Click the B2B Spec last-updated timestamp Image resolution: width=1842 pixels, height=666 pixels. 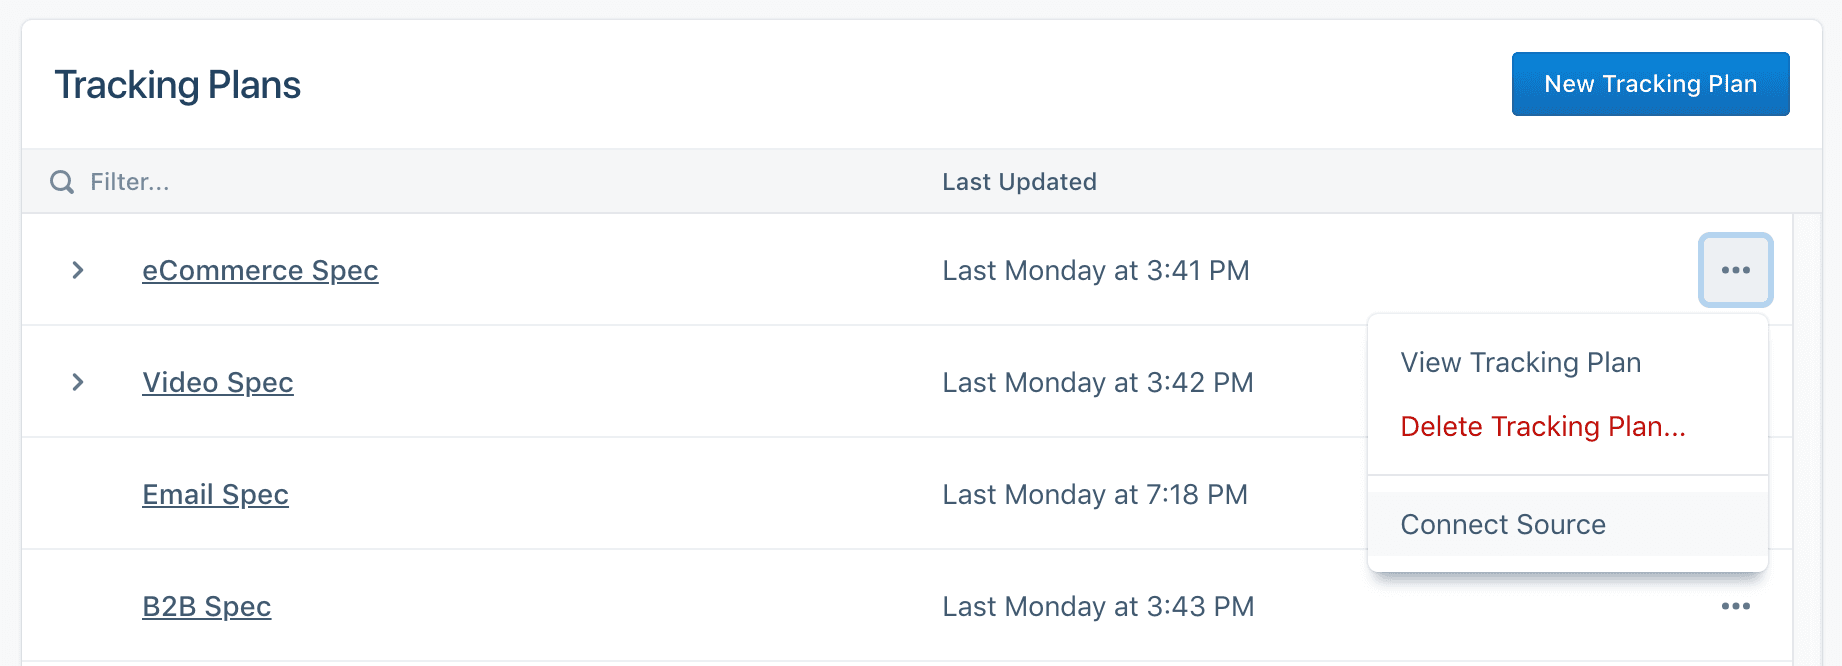(1097, 605)
